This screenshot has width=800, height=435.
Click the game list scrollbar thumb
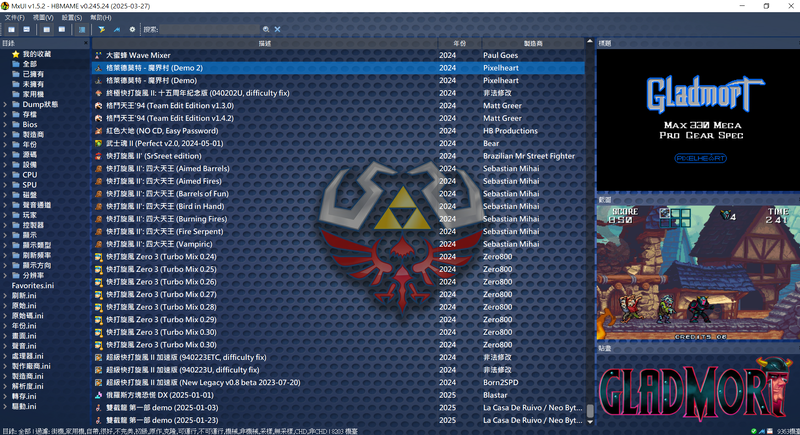tap(590, 411)
